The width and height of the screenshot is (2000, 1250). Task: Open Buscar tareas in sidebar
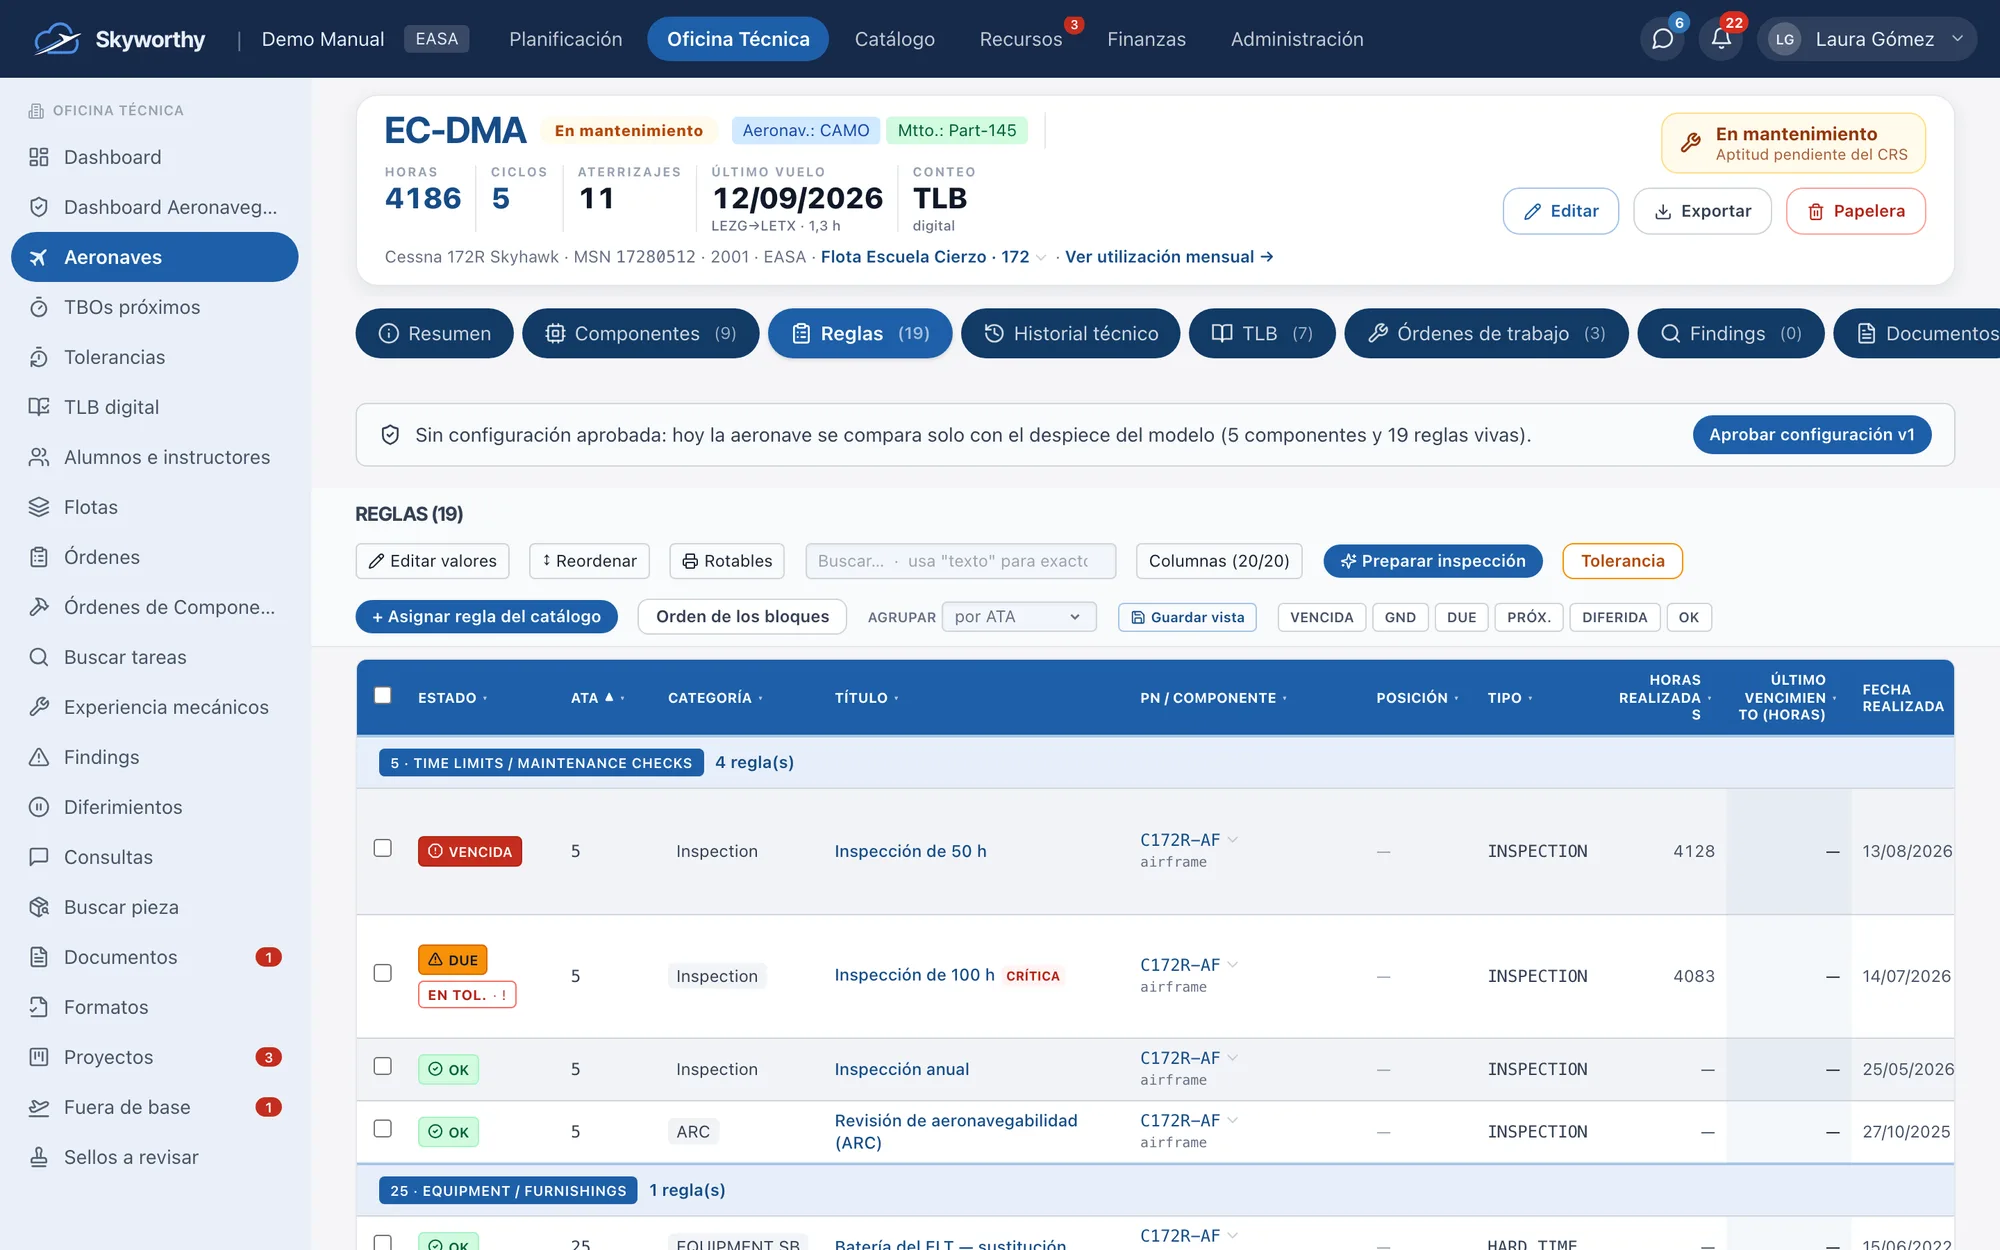155,657
